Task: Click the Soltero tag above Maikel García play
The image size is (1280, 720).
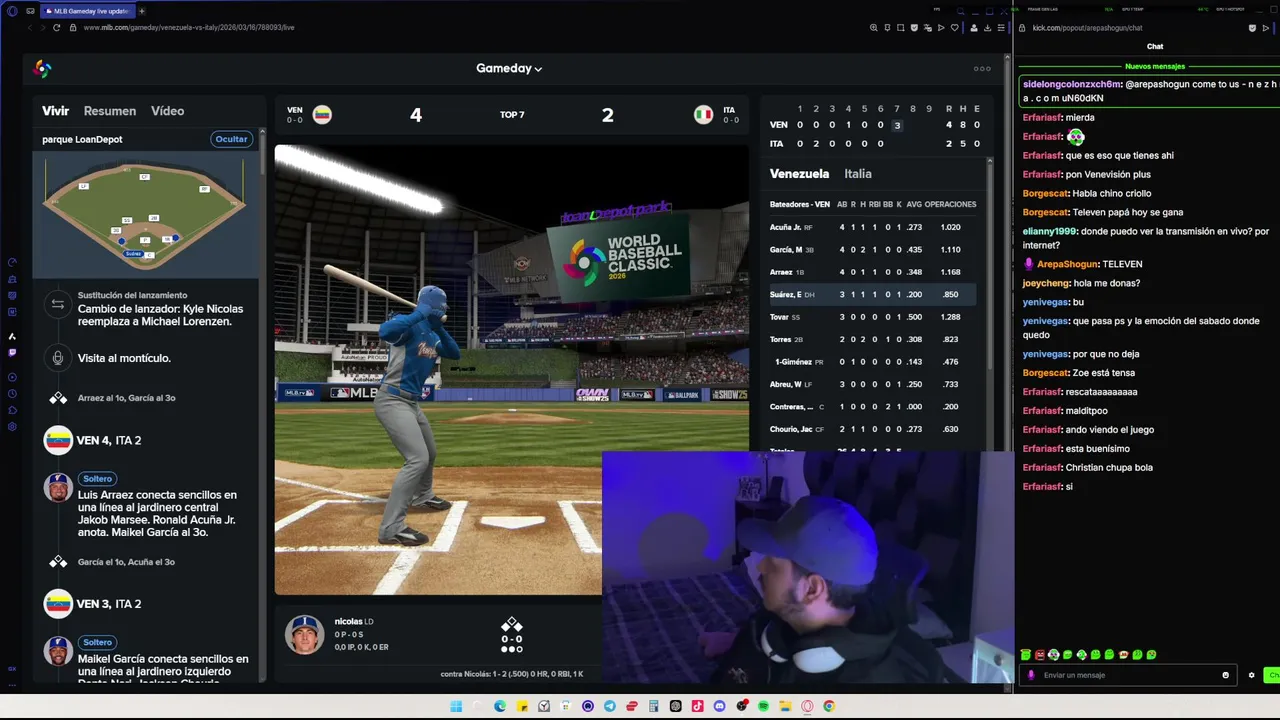Action: click(98, 643)
